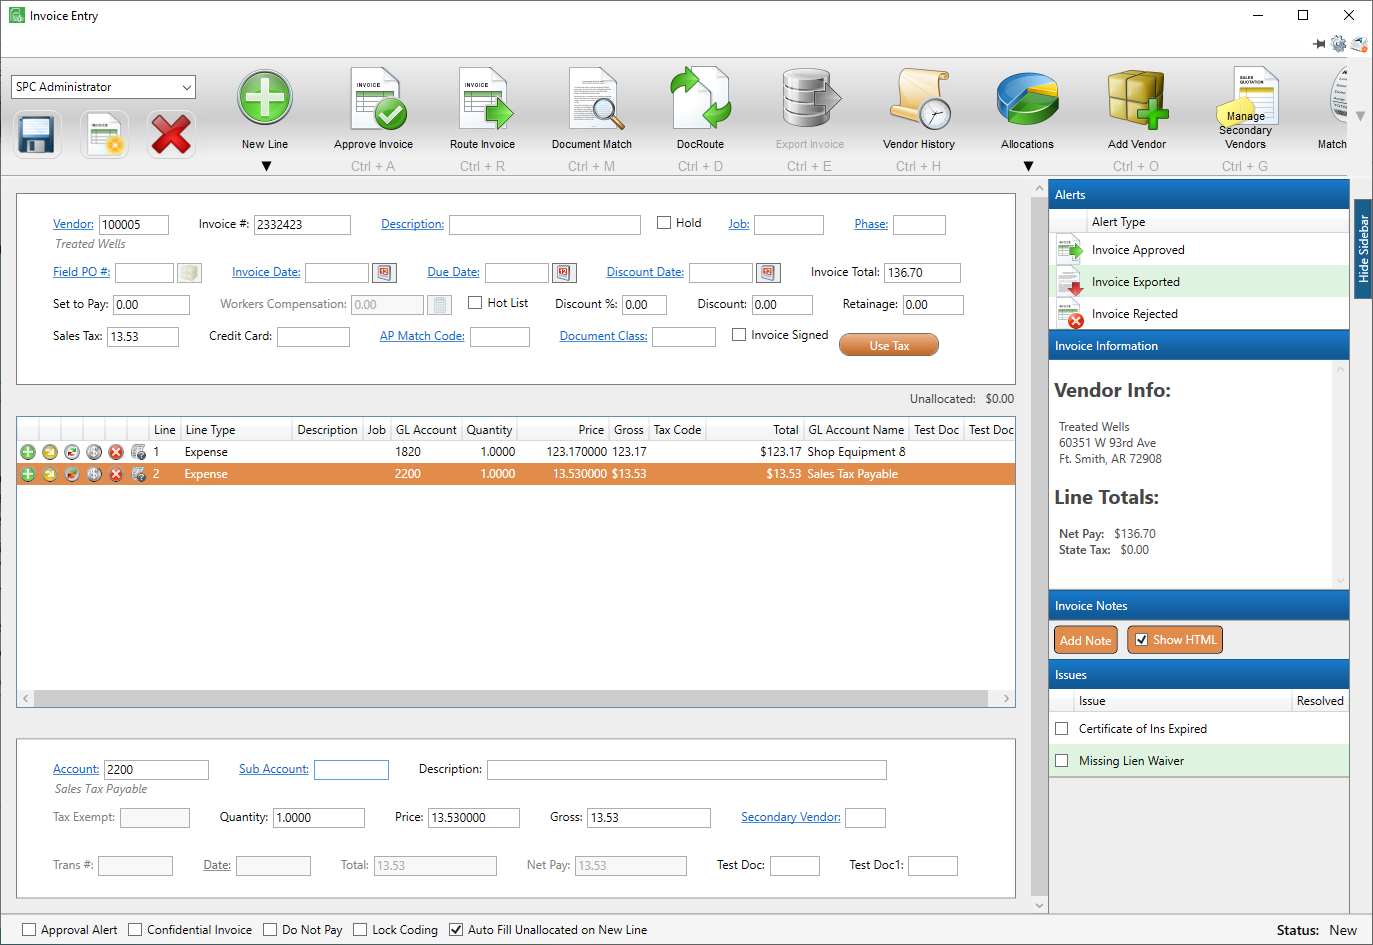Enable the Approval Alert checkbox

29,930
